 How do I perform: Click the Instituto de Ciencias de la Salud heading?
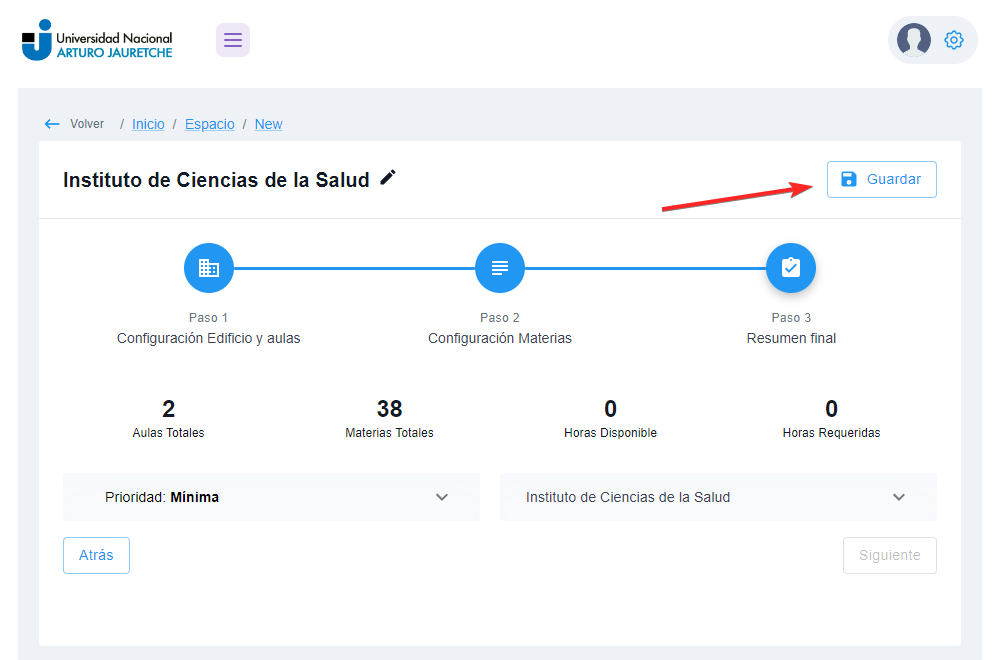point(216,180)
